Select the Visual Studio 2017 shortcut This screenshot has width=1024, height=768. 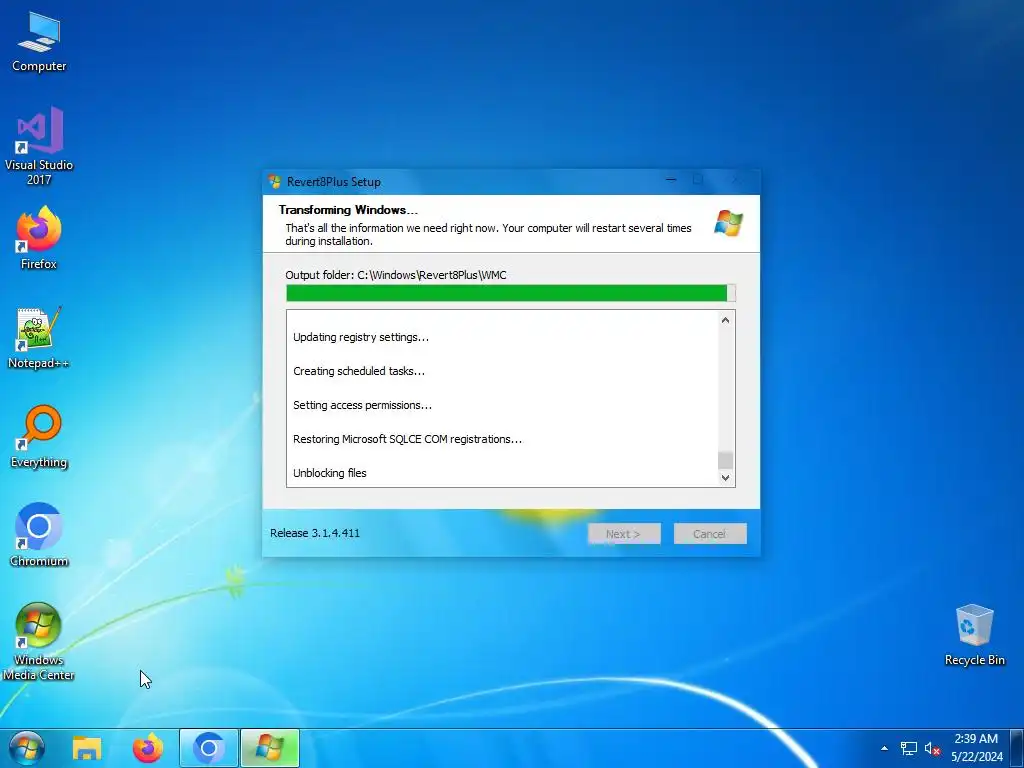(x=39, y=145)
